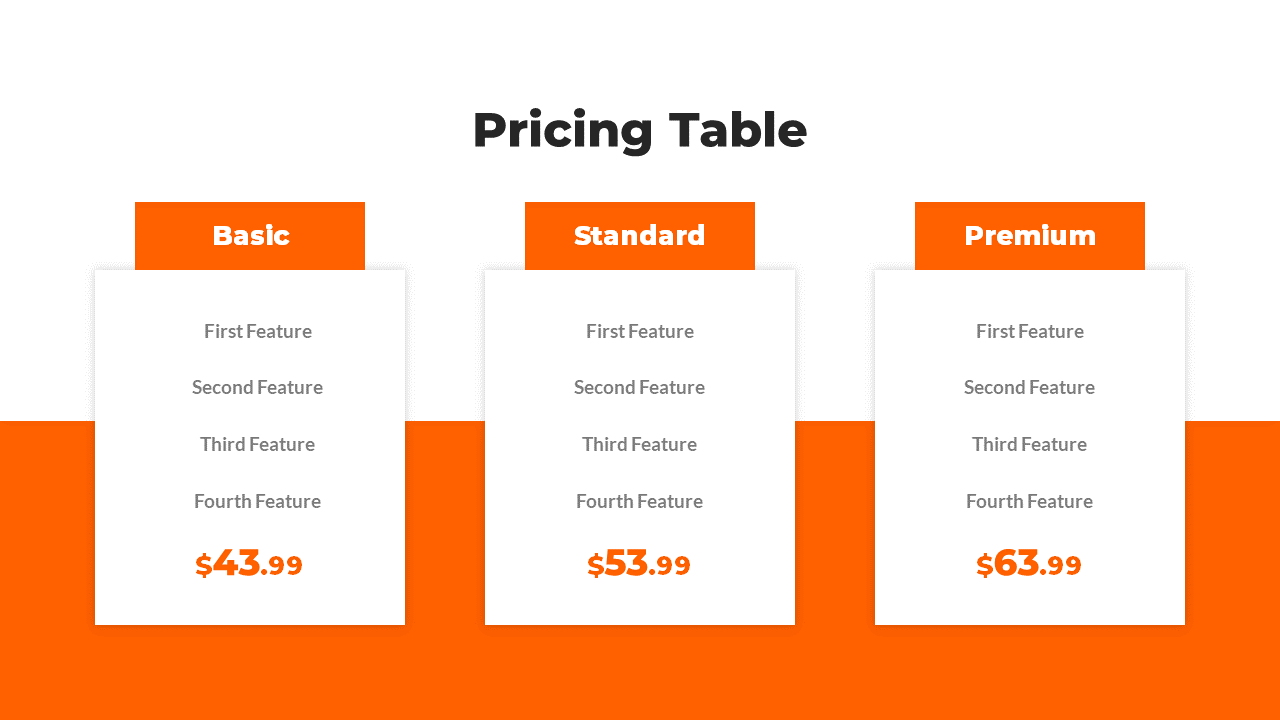This screenshot has height=720, width=1280.
Task: Select the Standard plan header
Action: 640,236
